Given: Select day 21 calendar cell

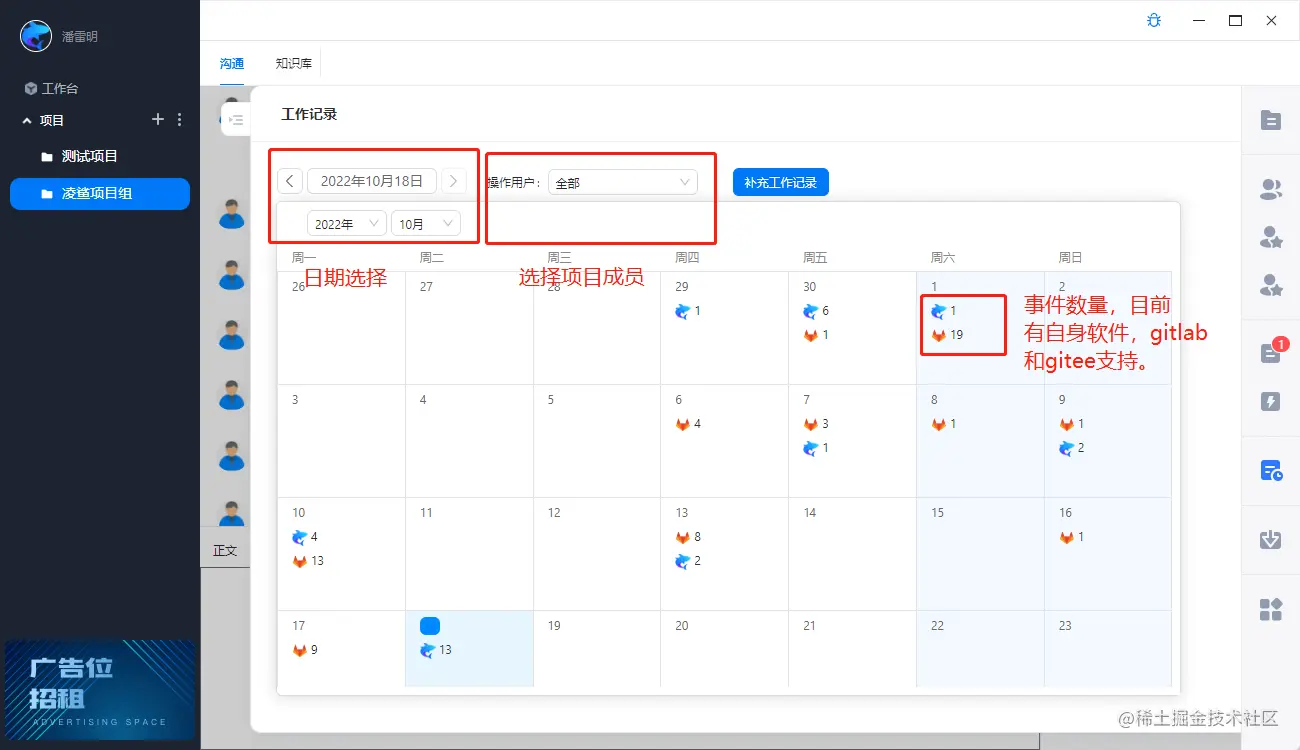Looking at the screenshot, I should (852, 648).
